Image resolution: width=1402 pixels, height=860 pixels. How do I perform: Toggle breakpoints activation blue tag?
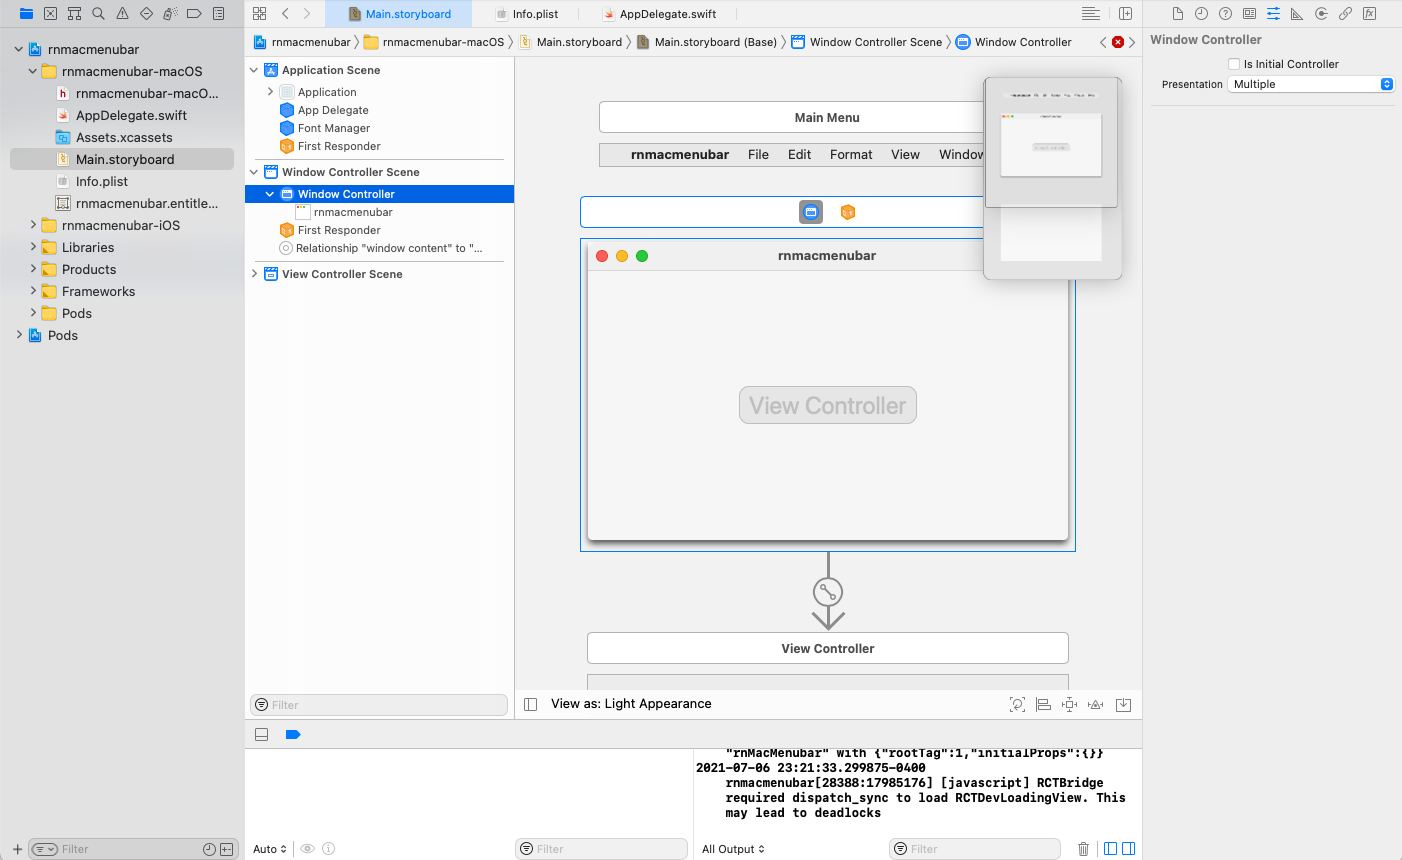tap(293, 734)
